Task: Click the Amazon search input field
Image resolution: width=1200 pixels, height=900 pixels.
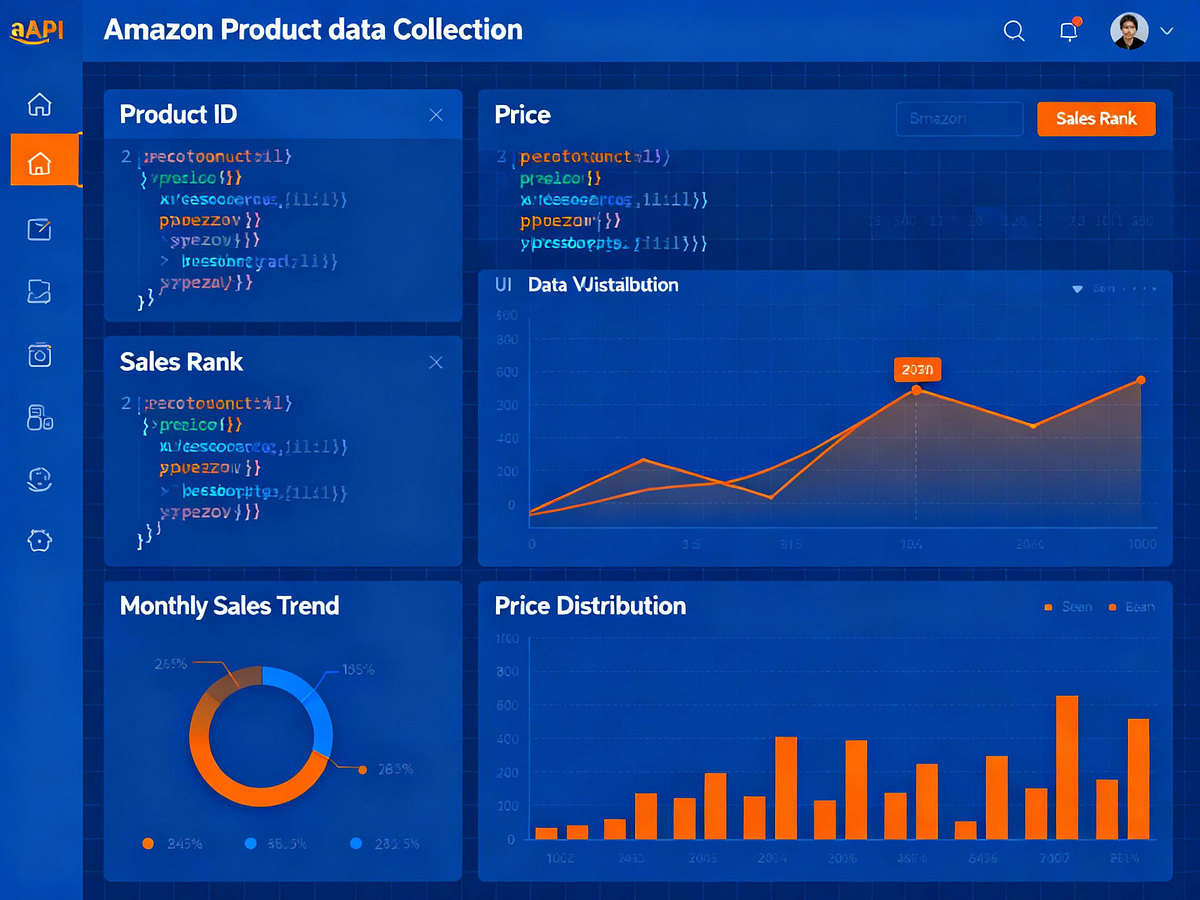Action: [x=958, y=118]
